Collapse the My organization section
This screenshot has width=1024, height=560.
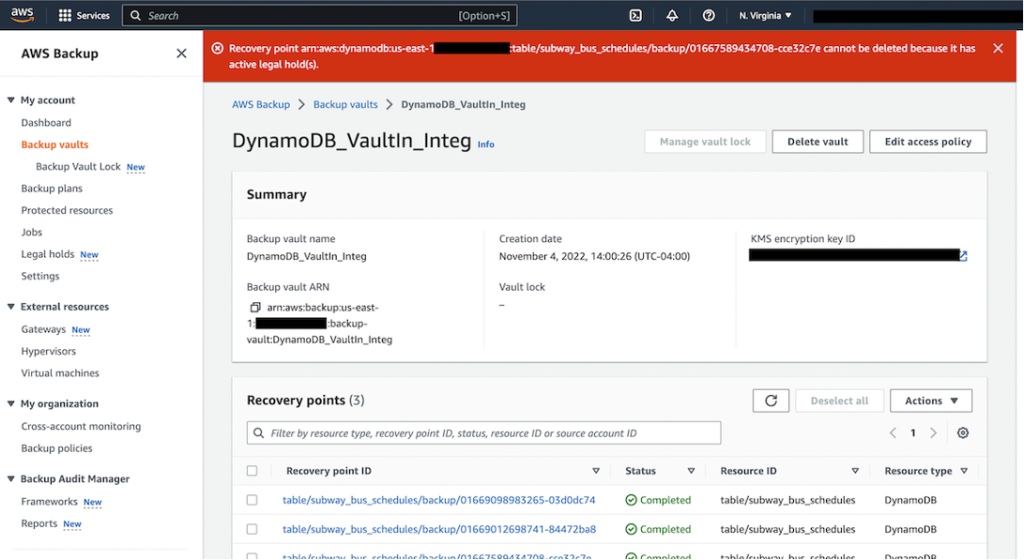coord(11,403)
